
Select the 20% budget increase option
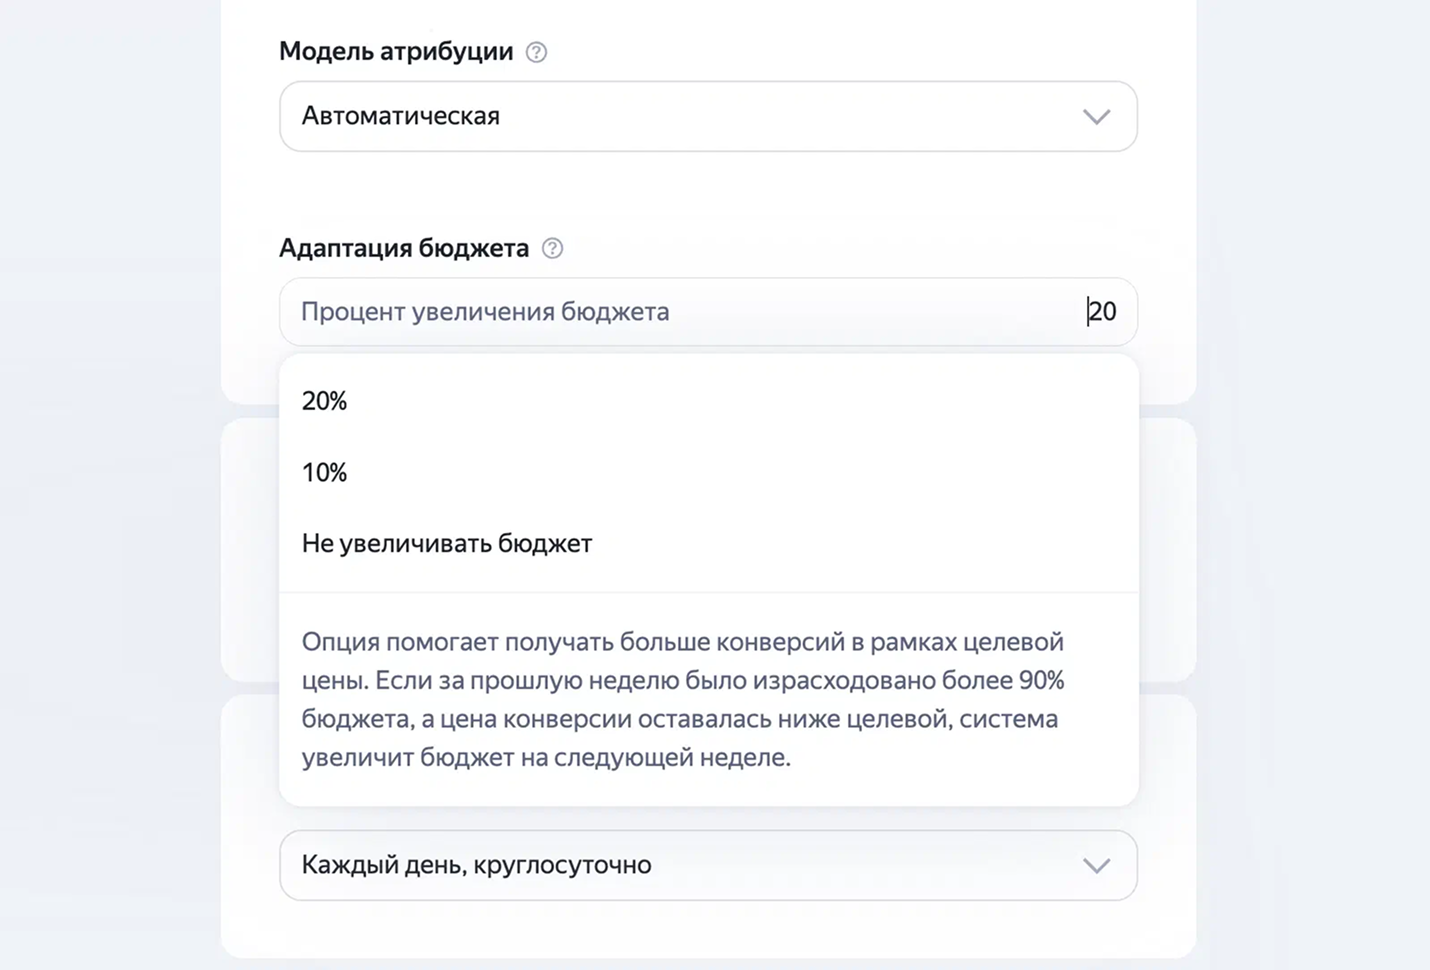(708, 401)
